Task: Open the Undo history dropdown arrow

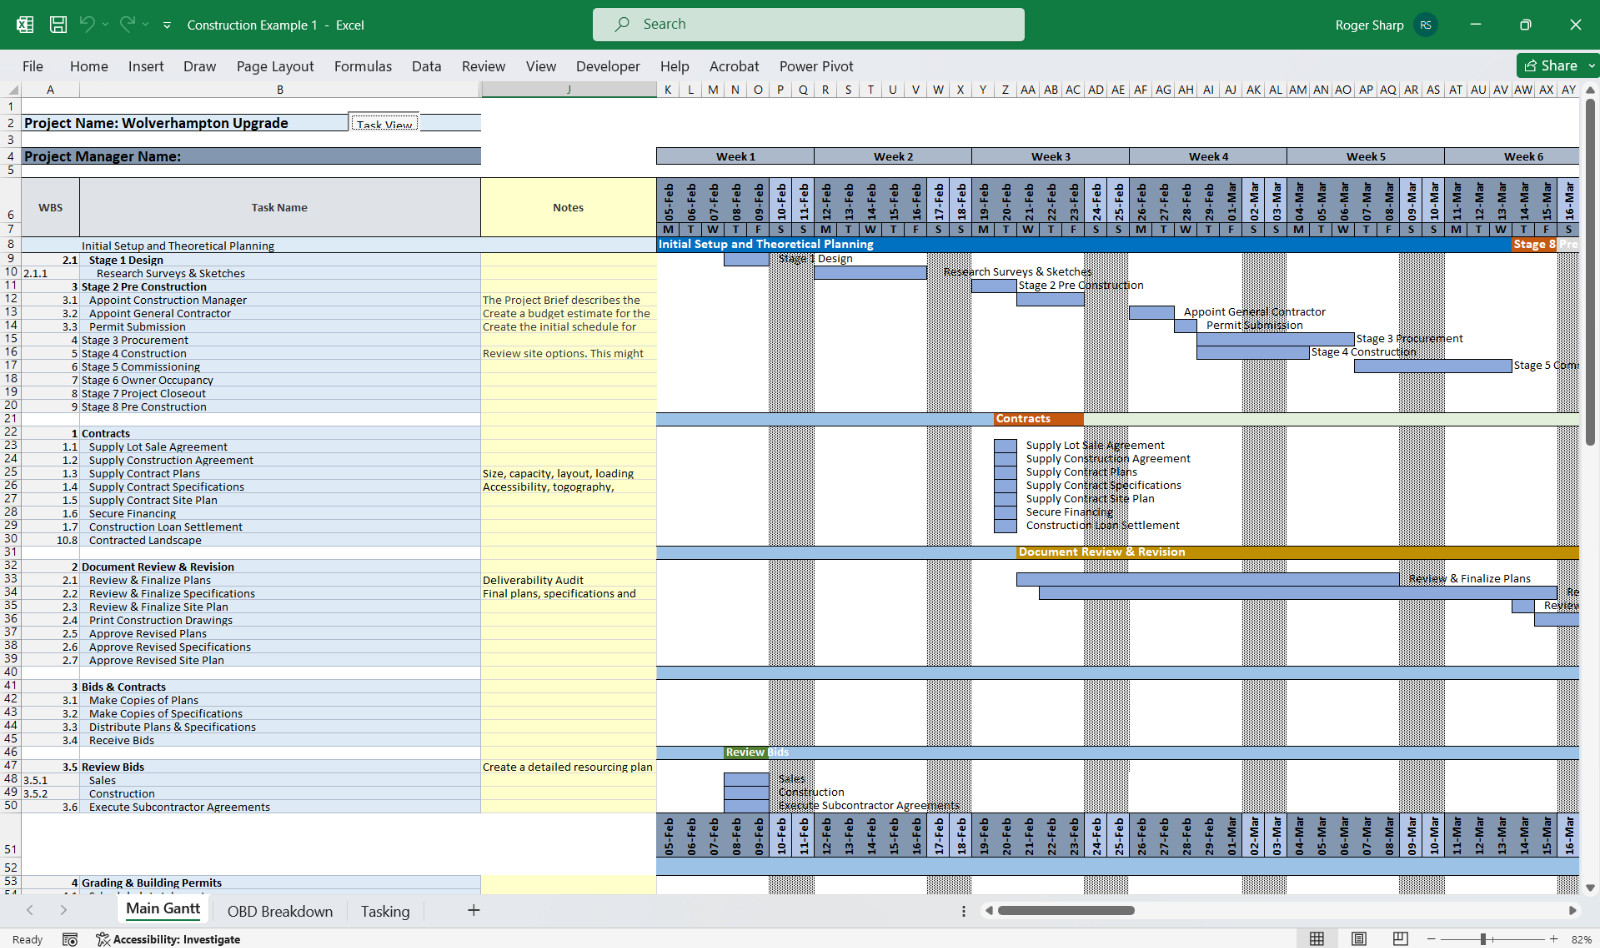Action: tap(104, 25)
